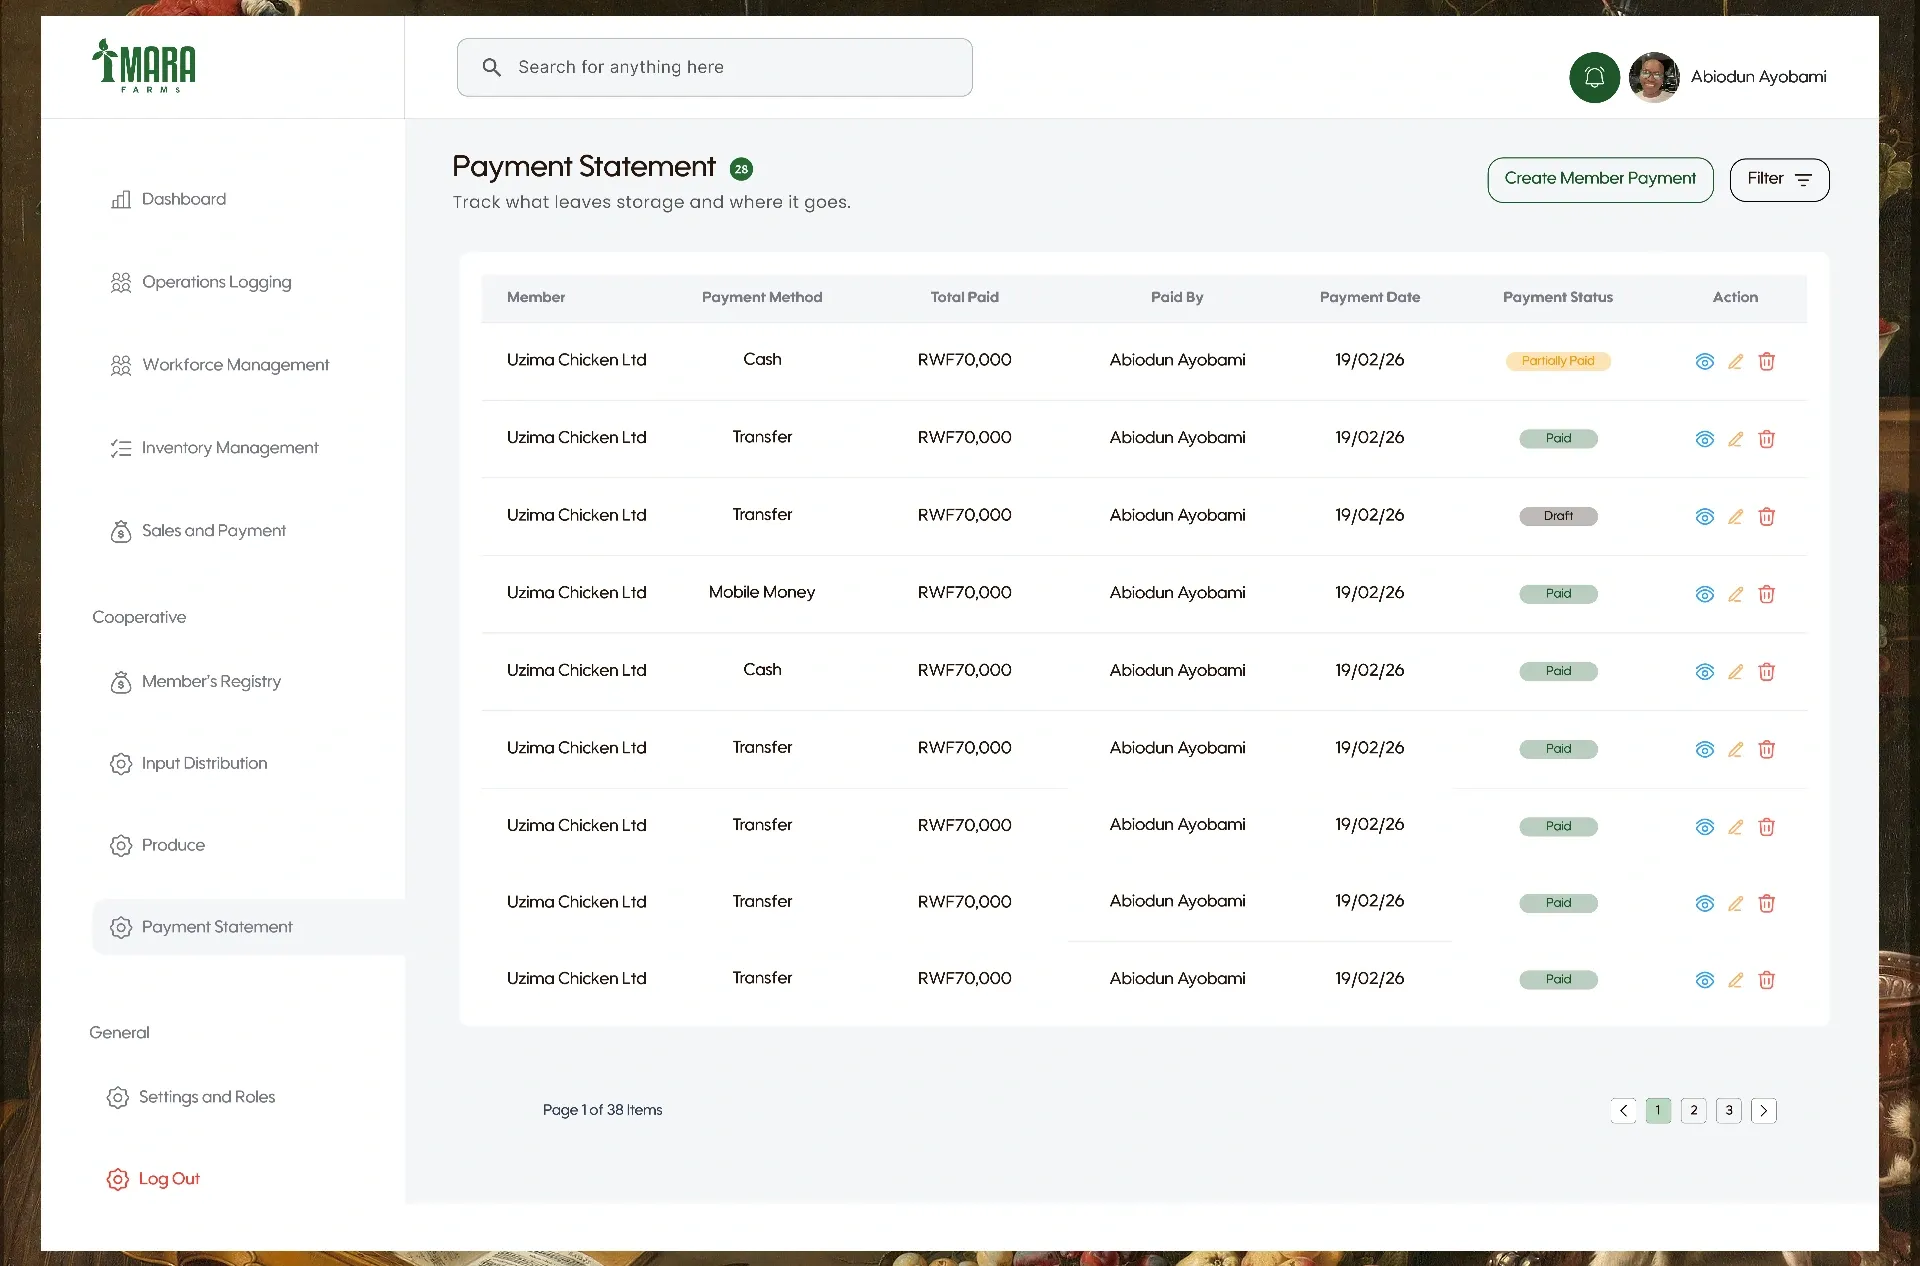Image resolution: width=1920 pixels, height=1266 pixels.
Task: Click the search magnifier icon
Action: [x=491, y=67]
